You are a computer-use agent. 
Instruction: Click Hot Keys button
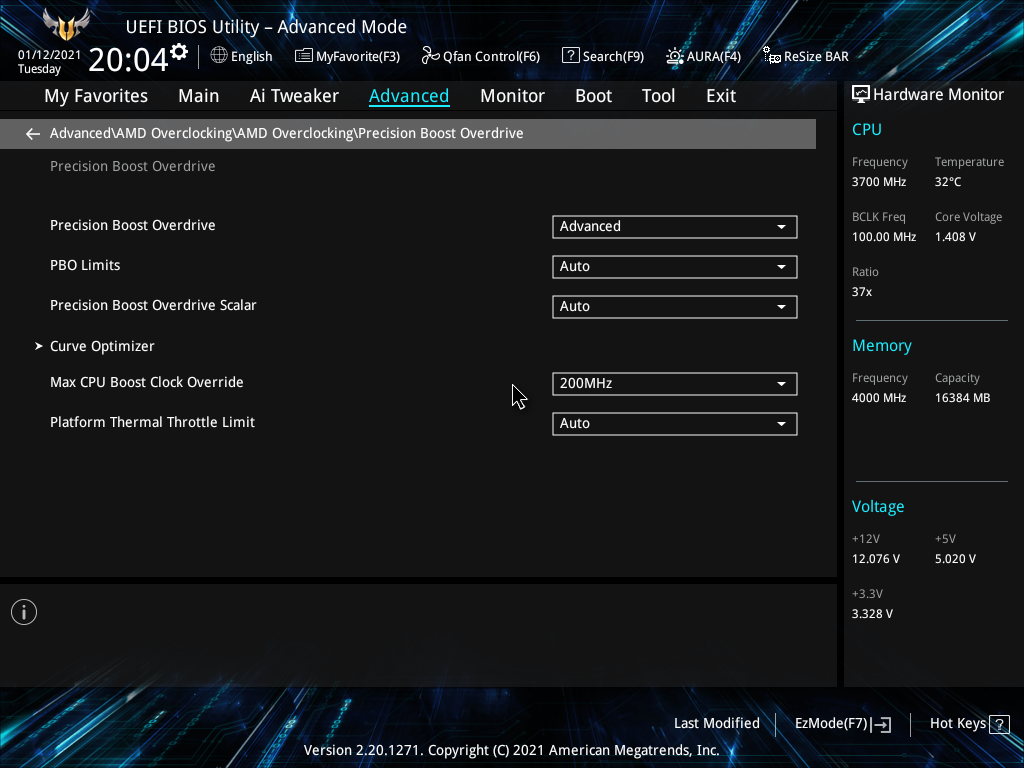(x=969, y=724)
